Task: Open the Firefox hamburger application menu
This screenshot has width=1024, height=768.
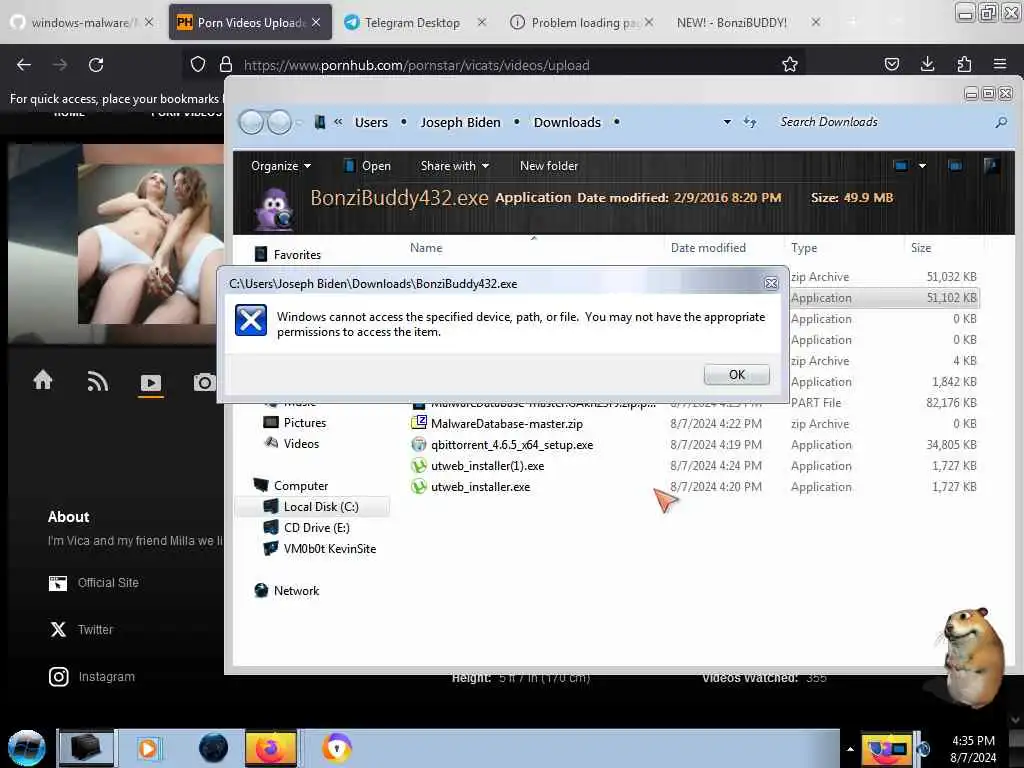Action: [1000, 64]
